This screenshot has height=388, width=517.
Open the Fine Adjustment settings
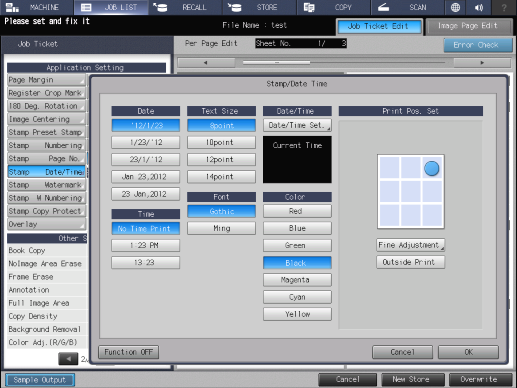[411, 245]
